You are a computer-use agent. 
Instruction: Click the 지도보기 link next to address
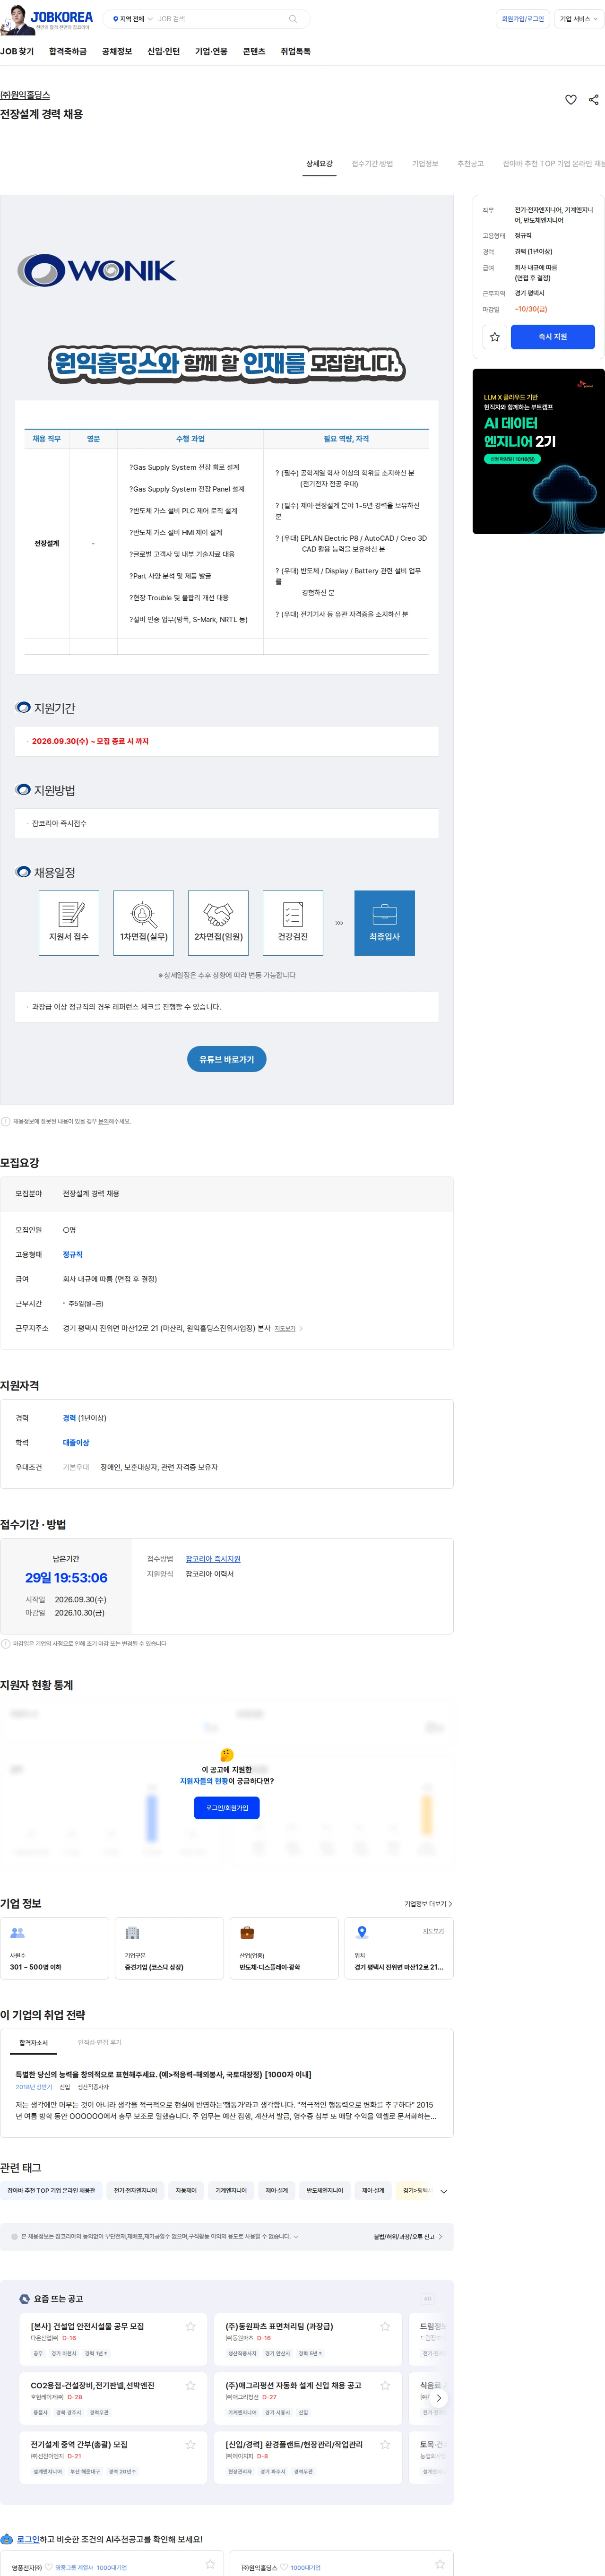pos(285,1328)
